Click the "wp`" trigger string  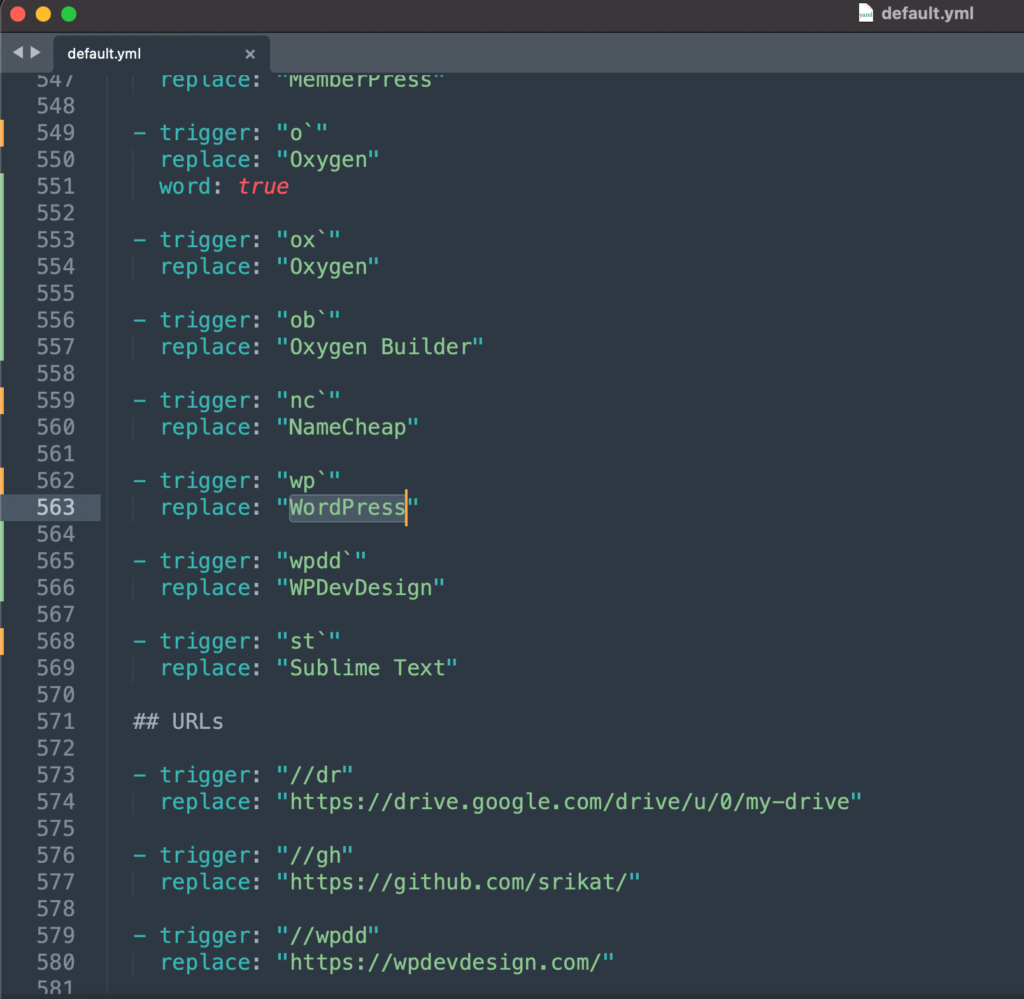click(308, 481)
